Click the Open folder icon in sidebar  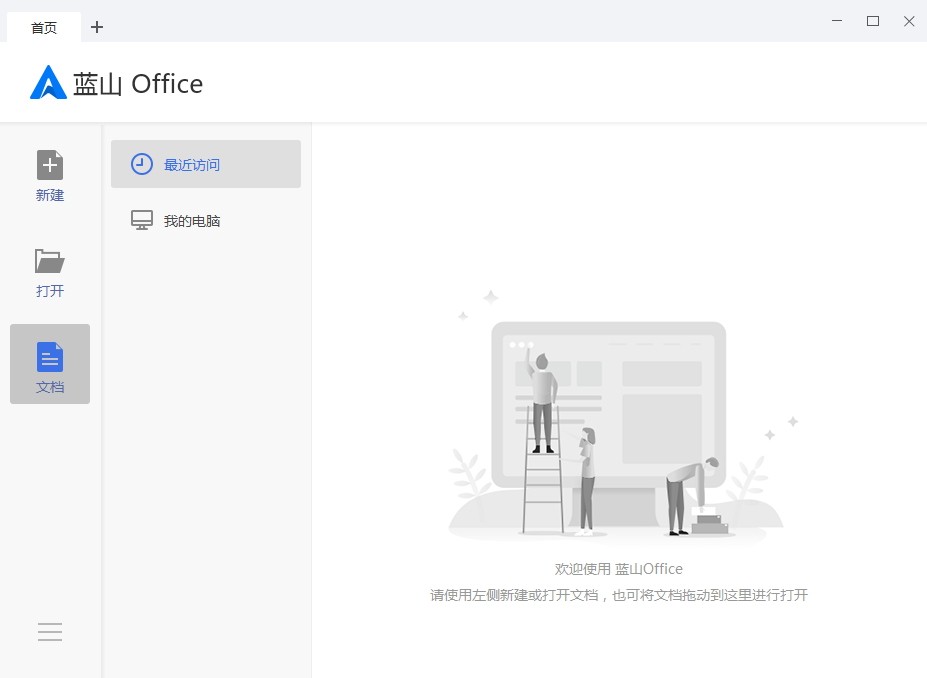(50, 261)
